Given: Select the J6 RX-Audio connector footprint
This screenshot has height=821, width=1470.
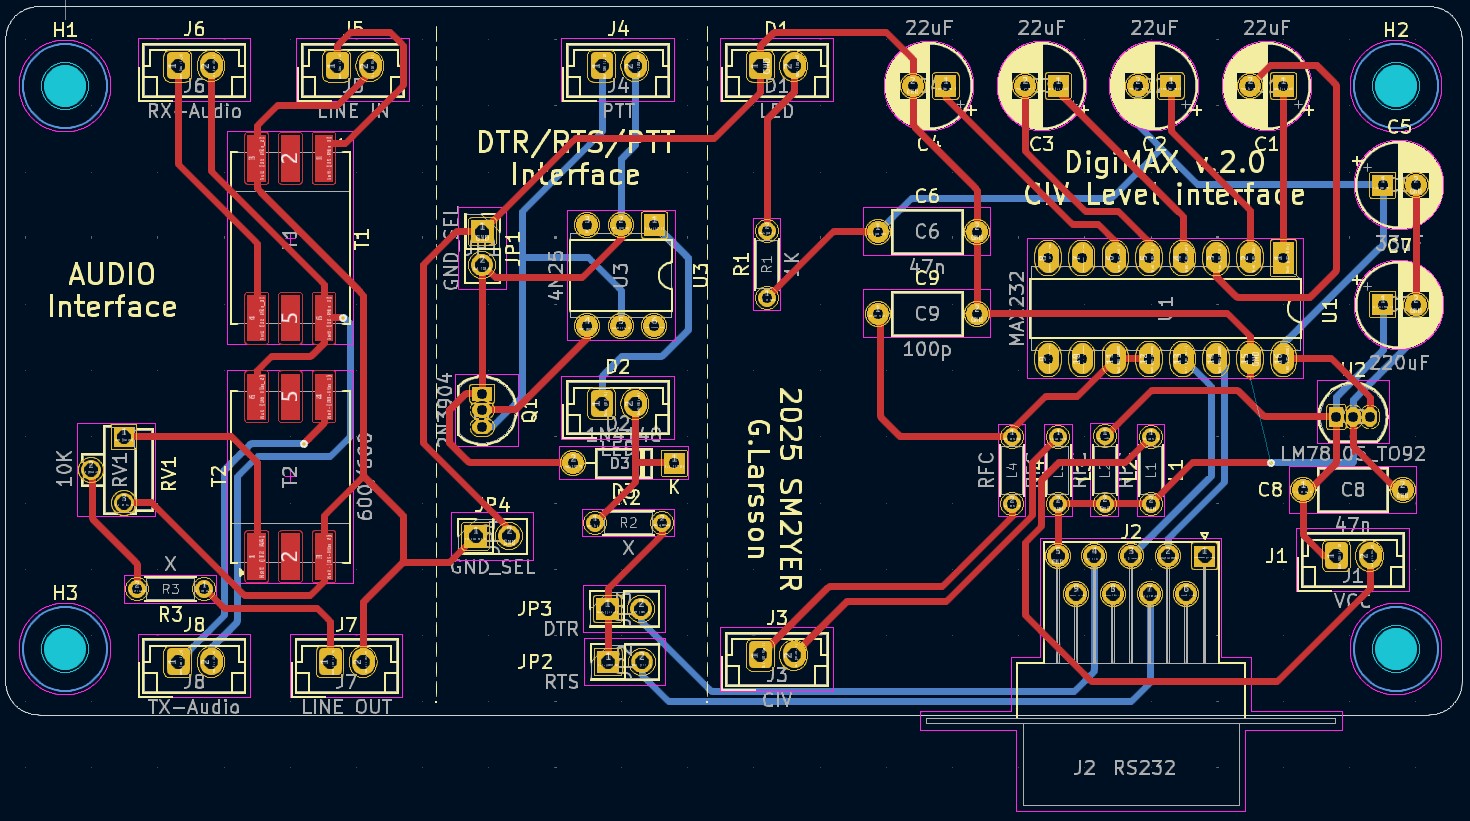Looking at the screenshot, I should tap(194, 70).
